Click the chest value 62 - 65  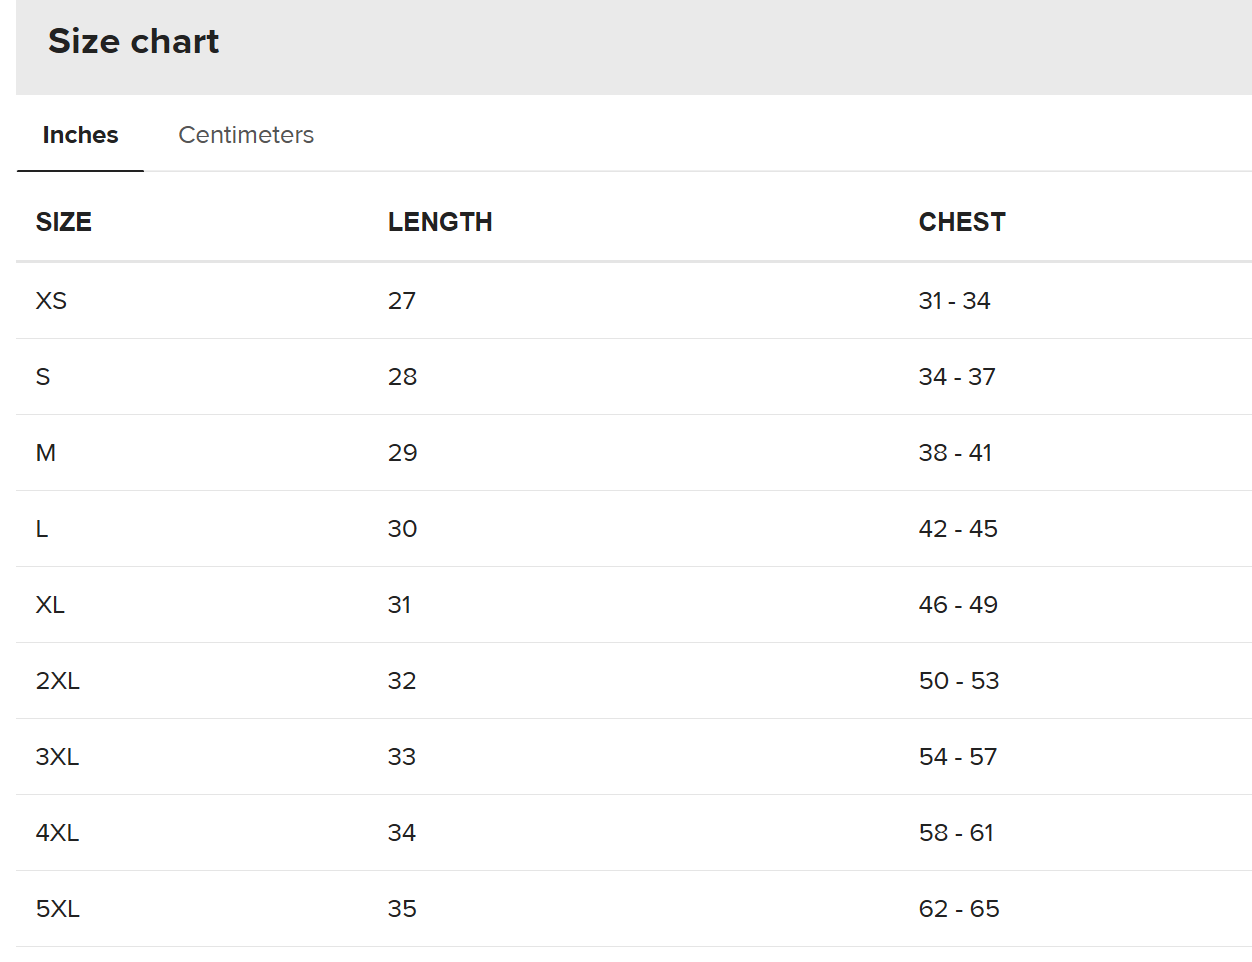(x=959, y=909)
